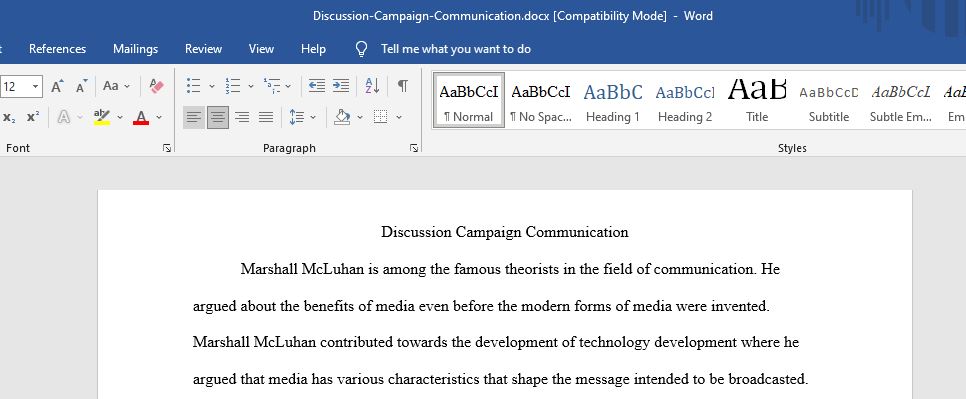Click the Decrease Indent icon
The height and width of the screenshot is (399, 966).
click(x=317, y=86)
